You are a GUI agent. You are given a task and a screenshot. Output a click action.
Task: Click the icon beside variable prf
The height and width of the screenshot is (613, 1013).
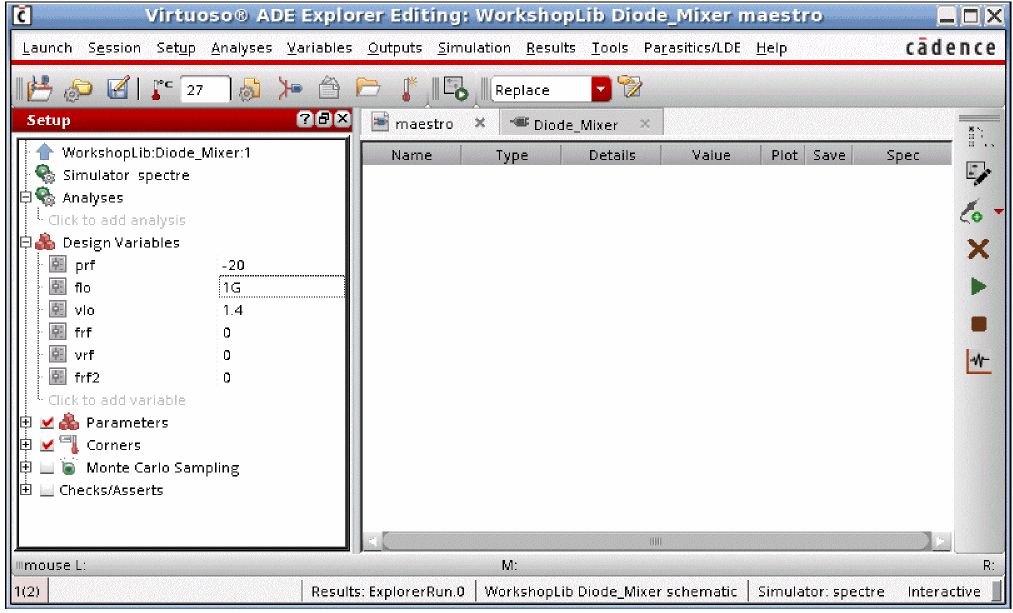pyautogui.click(x=57, y=265)
